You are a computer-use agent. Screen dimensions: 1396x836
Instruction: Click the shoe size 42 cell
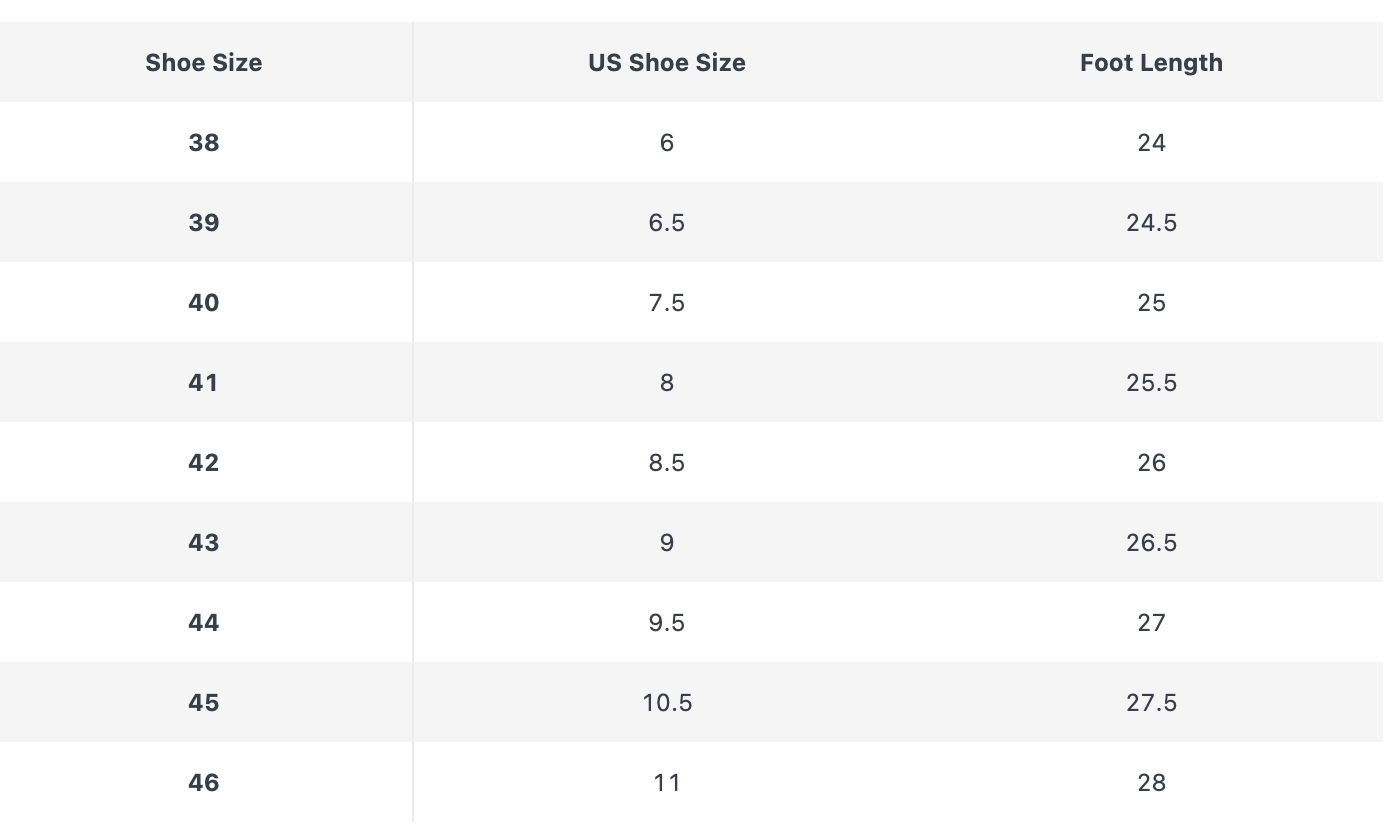pos(204,462)
